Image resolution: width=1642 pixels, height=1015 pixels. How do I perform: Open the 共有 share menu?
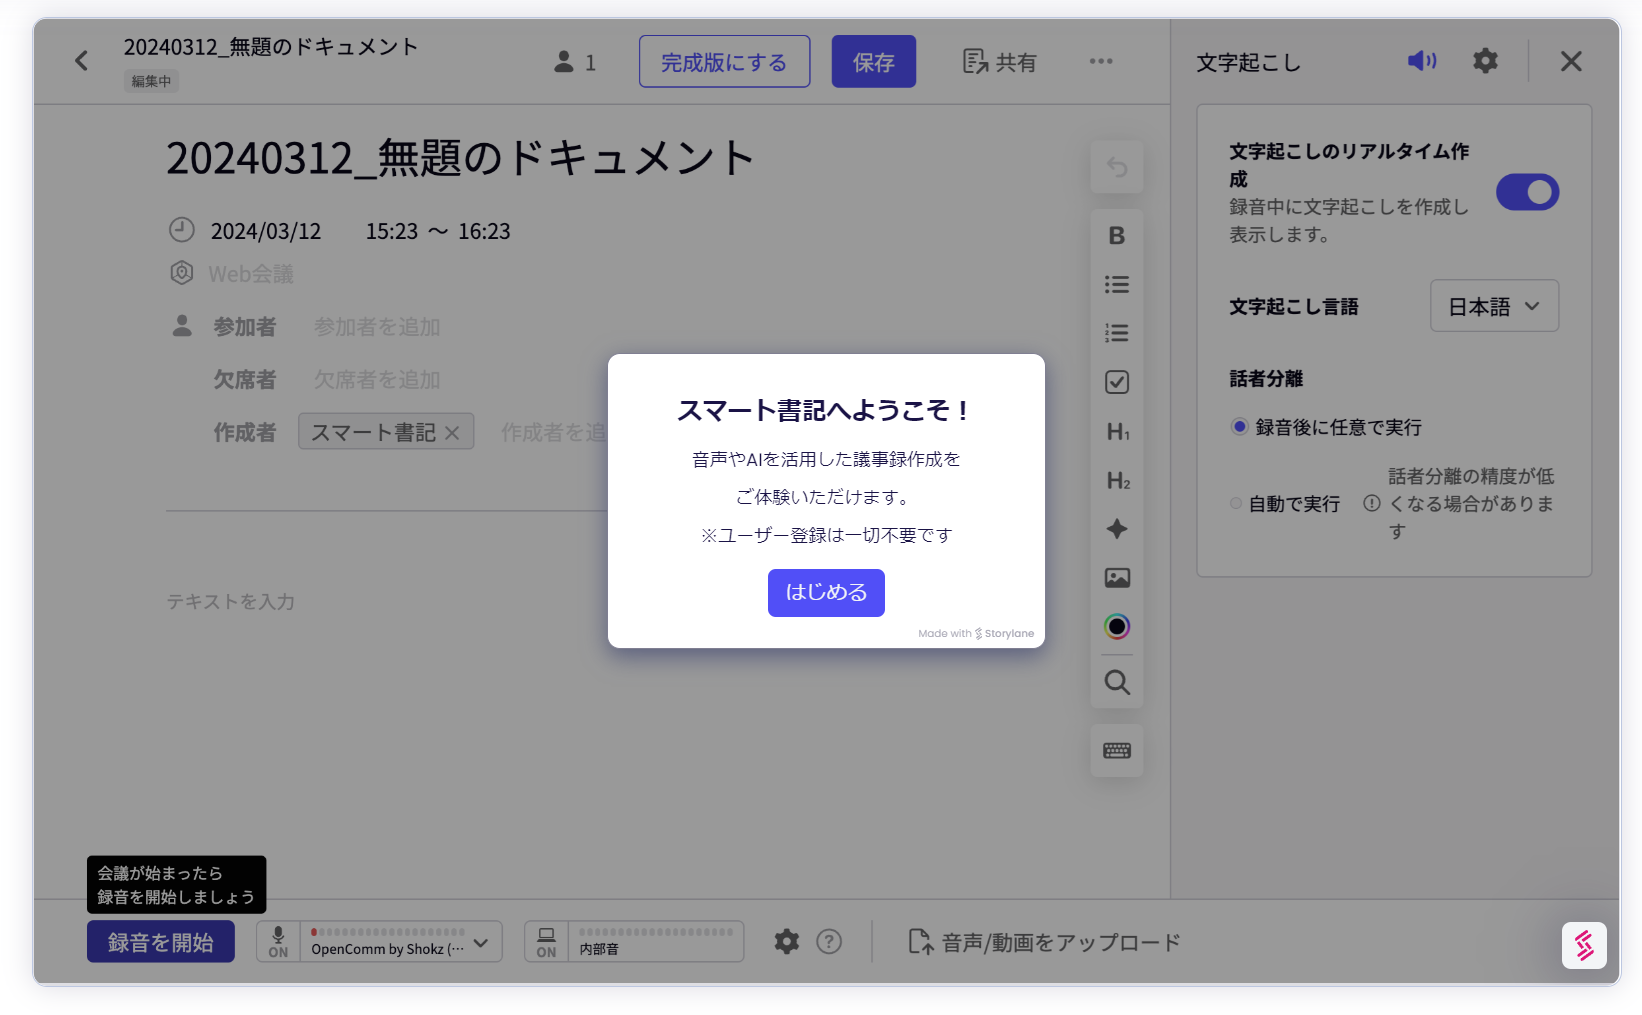point(999,62)
